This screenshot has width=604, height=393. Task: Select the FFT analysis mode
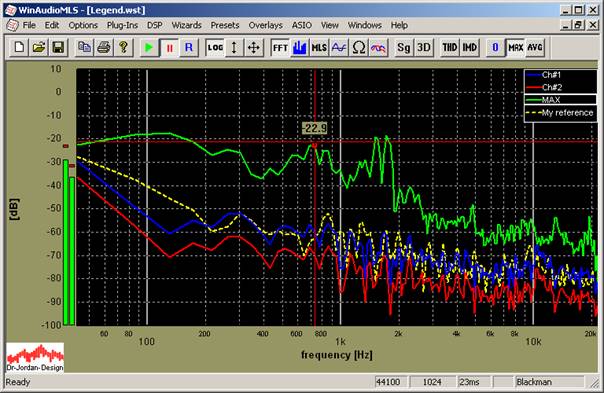[280, 47]
